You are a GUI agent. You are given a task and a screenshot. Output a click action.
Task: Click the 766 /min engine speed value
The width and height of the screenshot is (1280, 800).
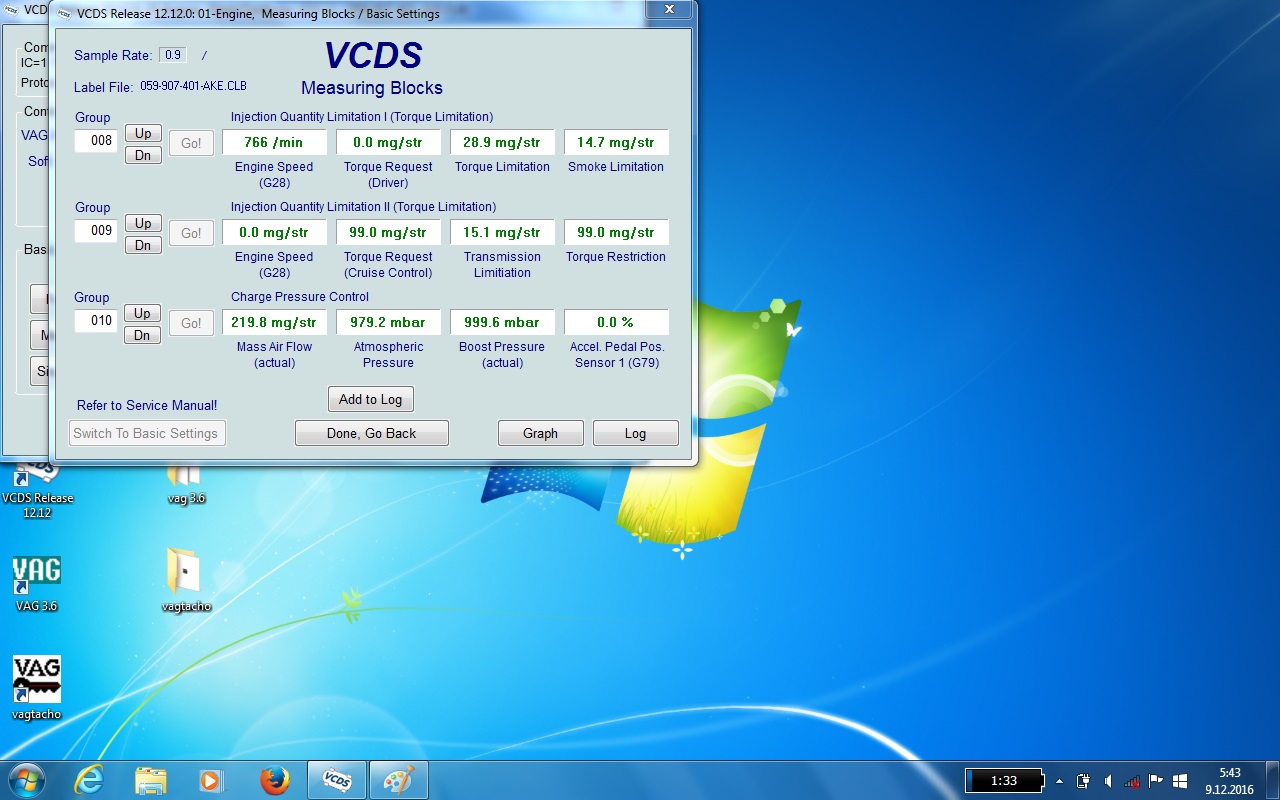275,142
